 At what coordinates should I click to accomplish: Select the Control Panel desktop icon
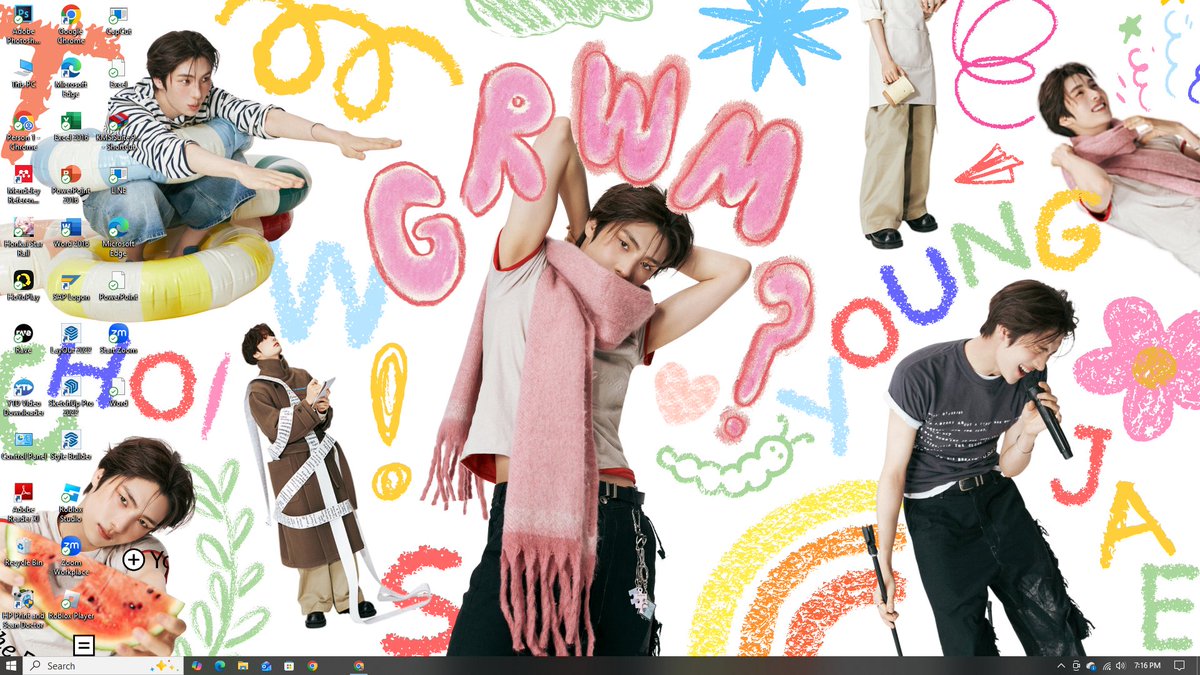(22, 446)
